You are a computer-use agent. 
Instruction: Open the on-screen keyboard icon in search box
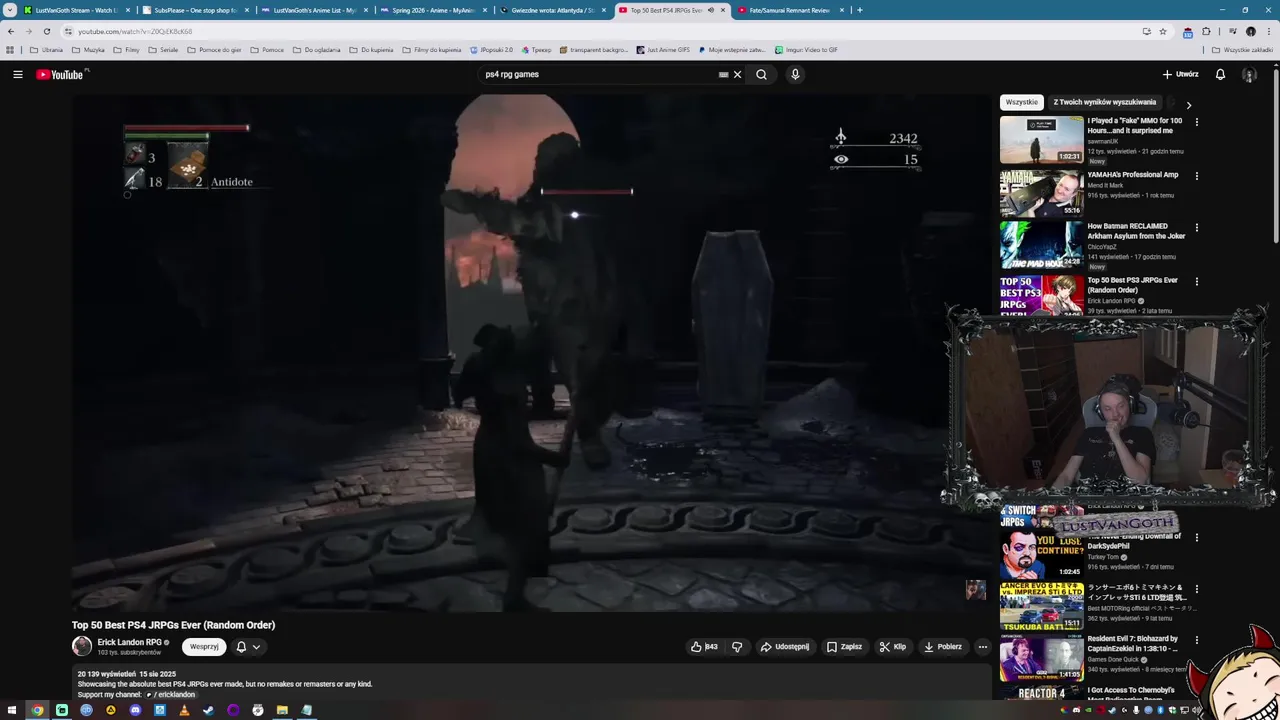click(723, 74)
